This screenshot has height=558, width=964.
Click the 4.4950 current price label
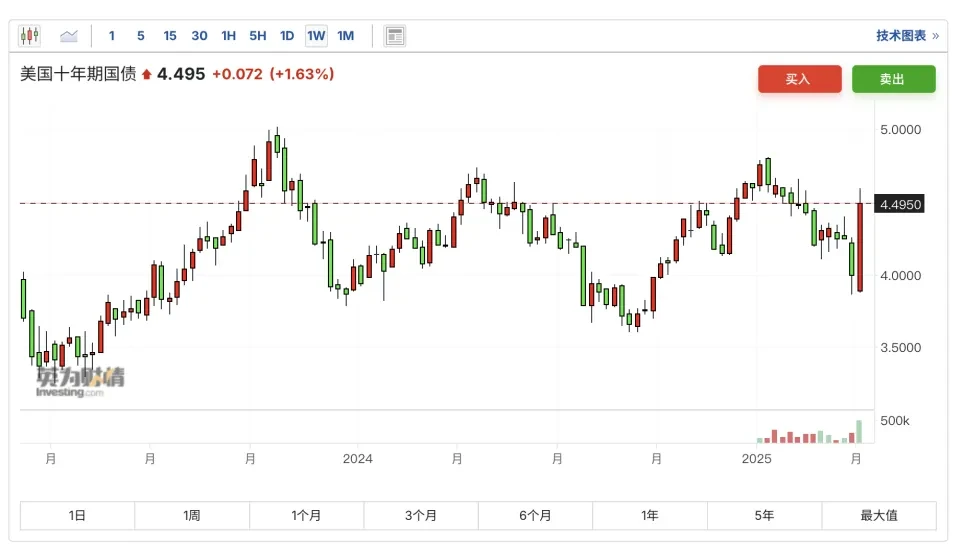coord(900,204)
